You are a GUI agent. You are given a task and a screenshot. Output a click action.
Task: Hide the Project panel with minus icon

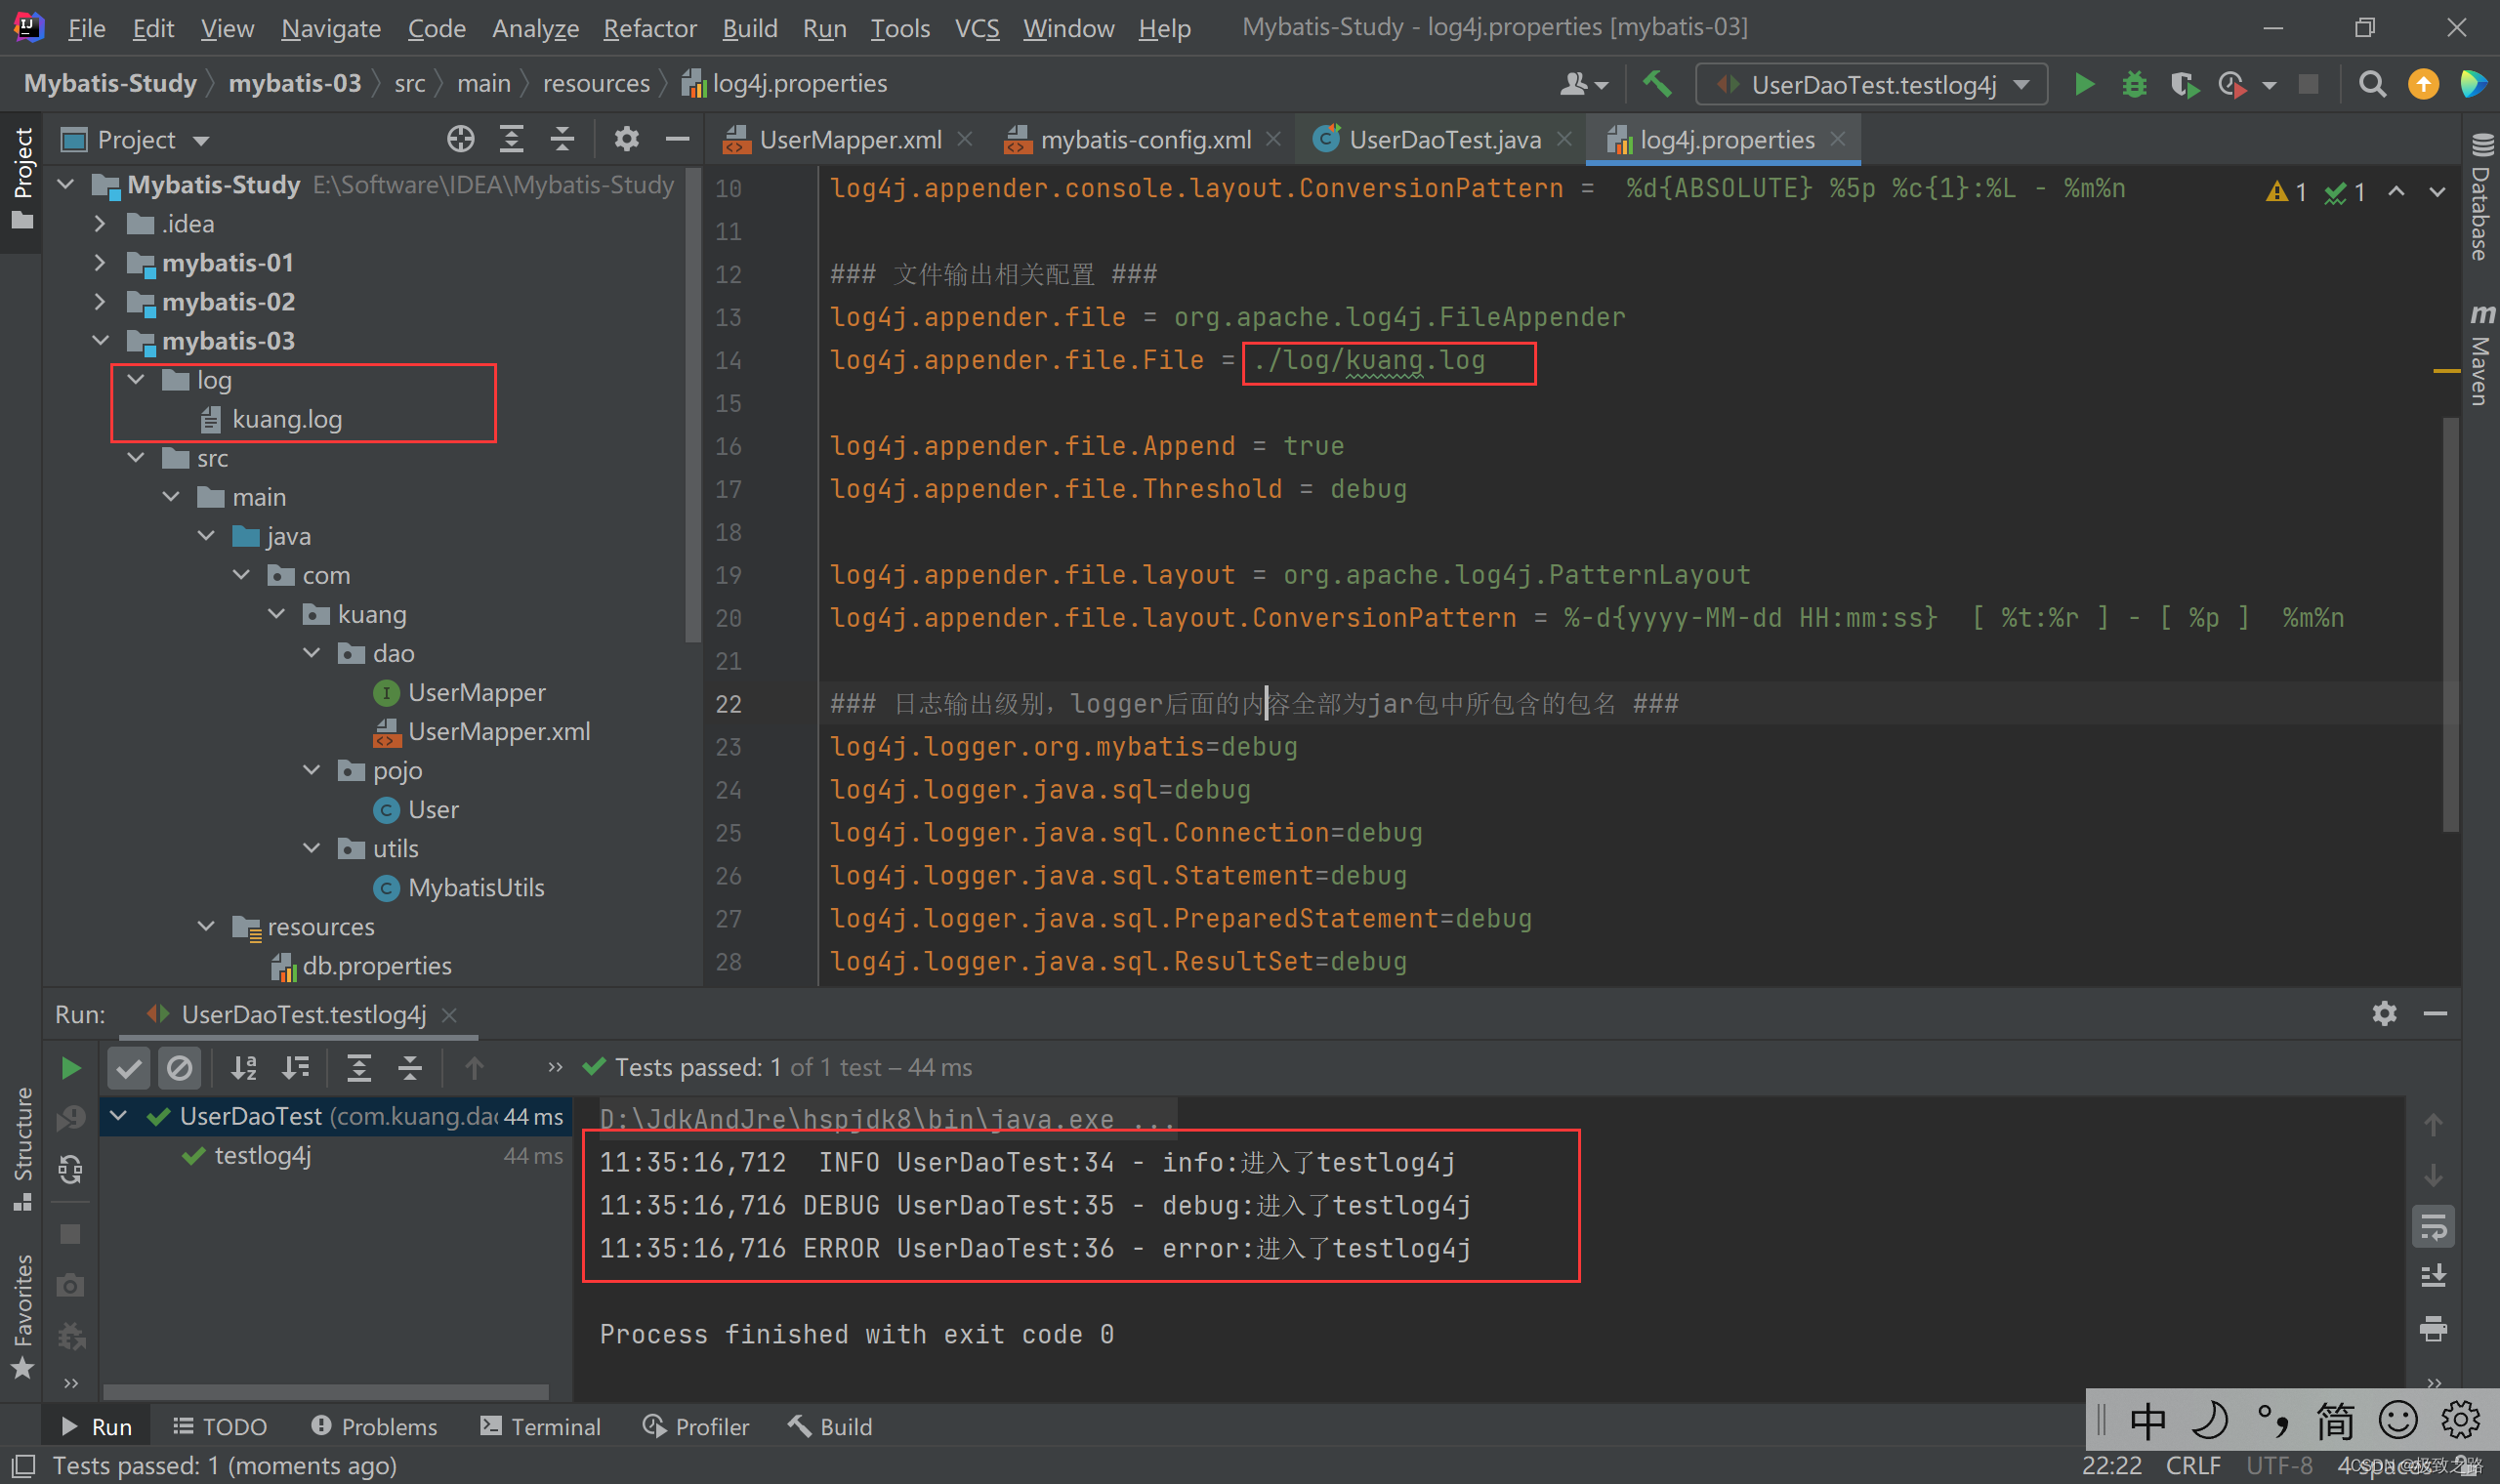(x=677, y=139)
